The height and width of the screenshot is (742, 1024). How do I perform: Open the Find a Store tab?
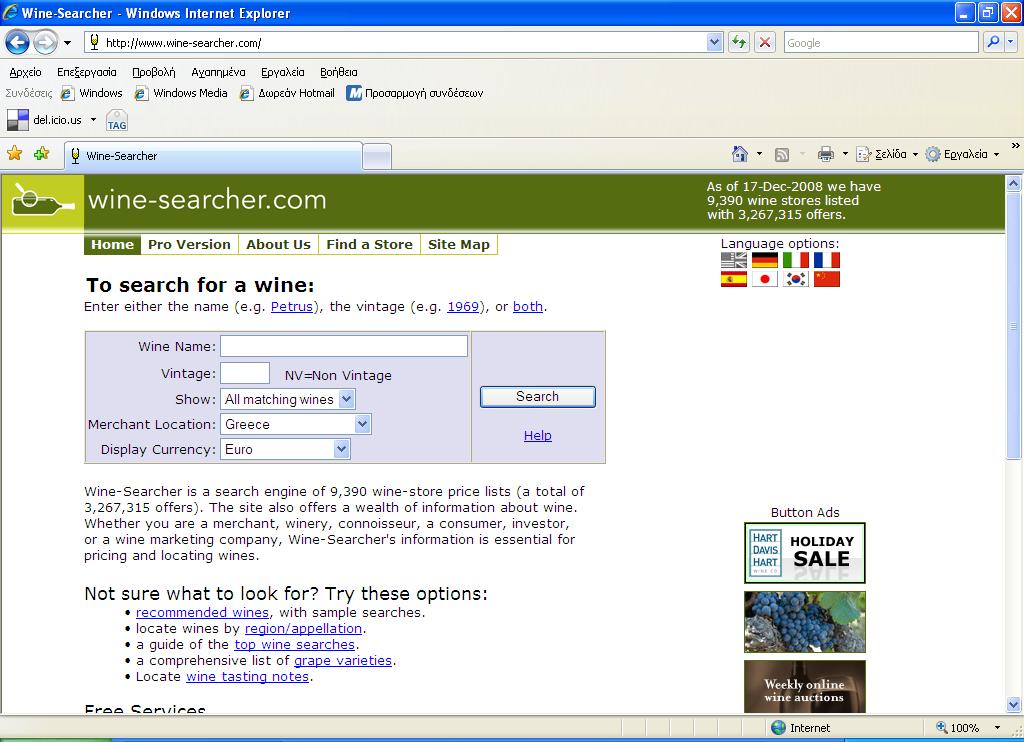click(369, 245)
